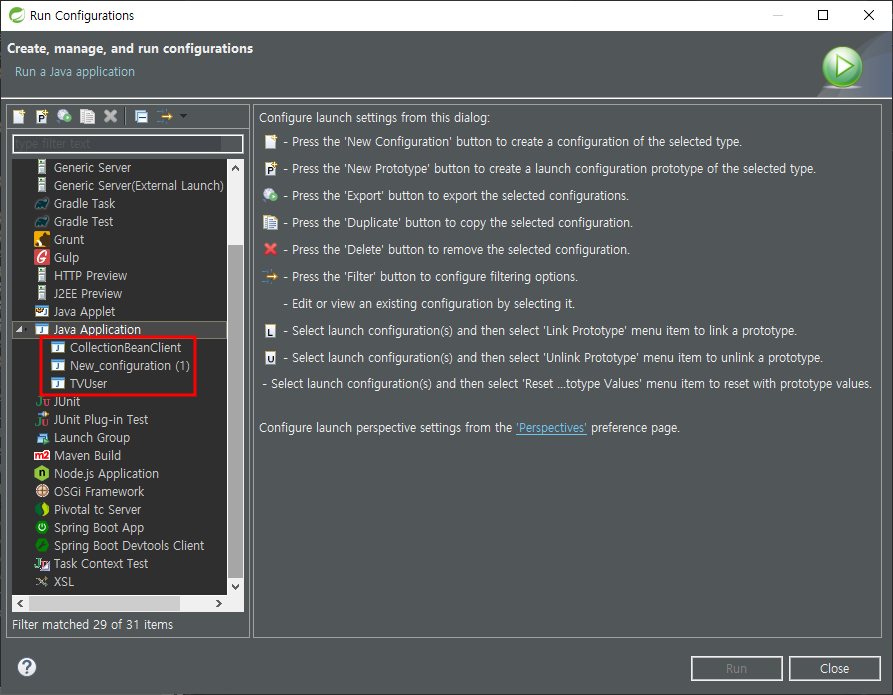
Task: Click the vertical scrollbar thumb in tree
Action: pos(236,410)
